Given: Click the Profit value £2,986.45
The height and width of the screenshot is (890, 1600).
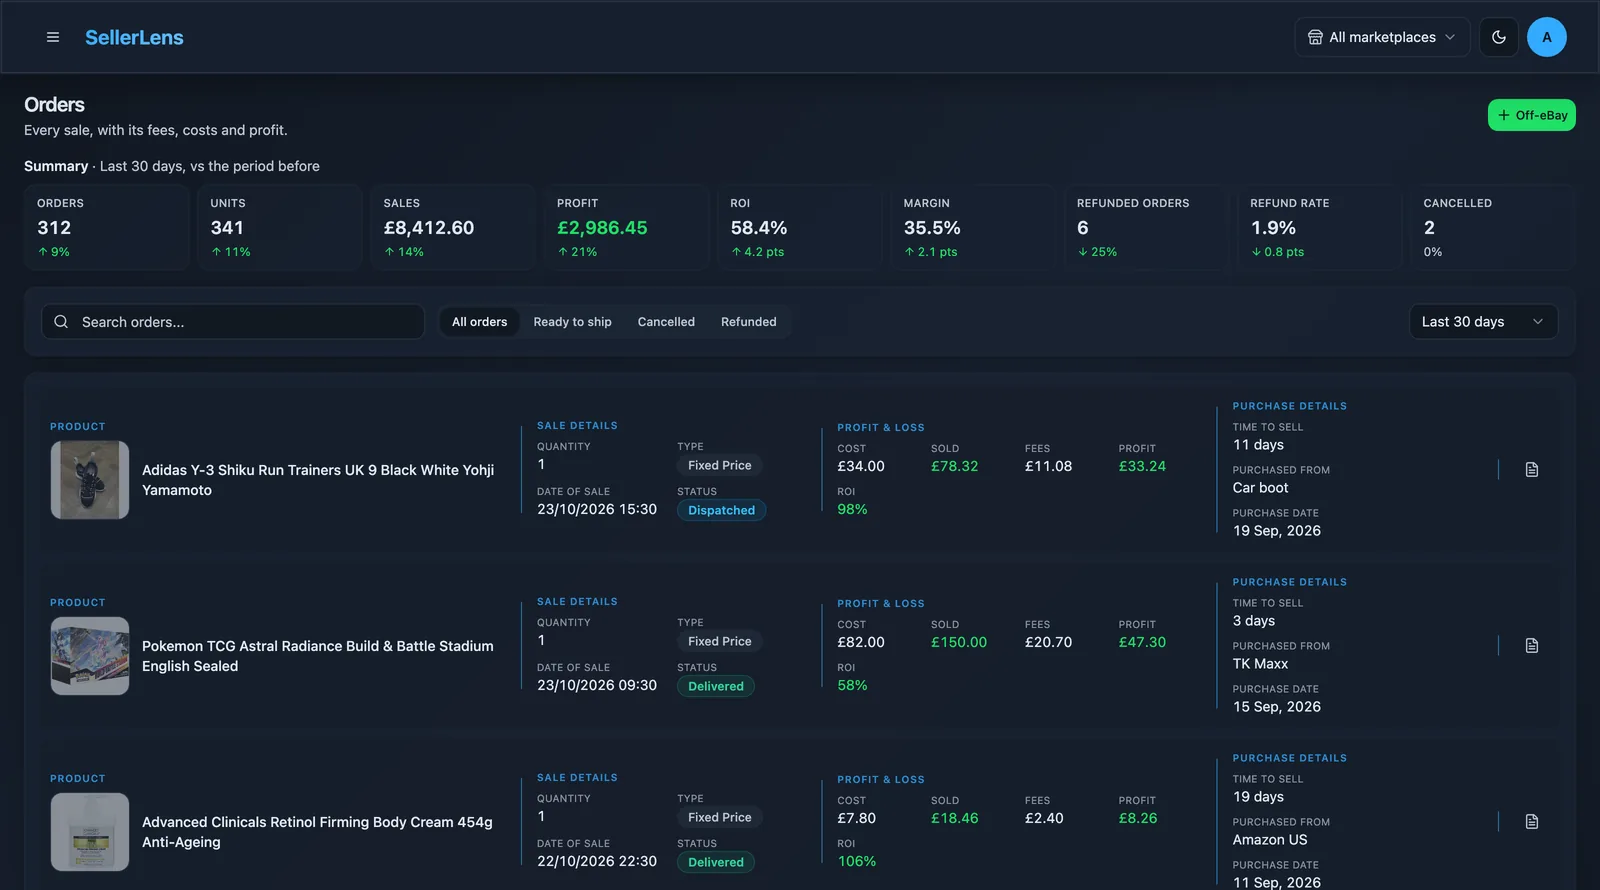Looking at the screenshot, I should pyautogui.click(x=602, y=228).
